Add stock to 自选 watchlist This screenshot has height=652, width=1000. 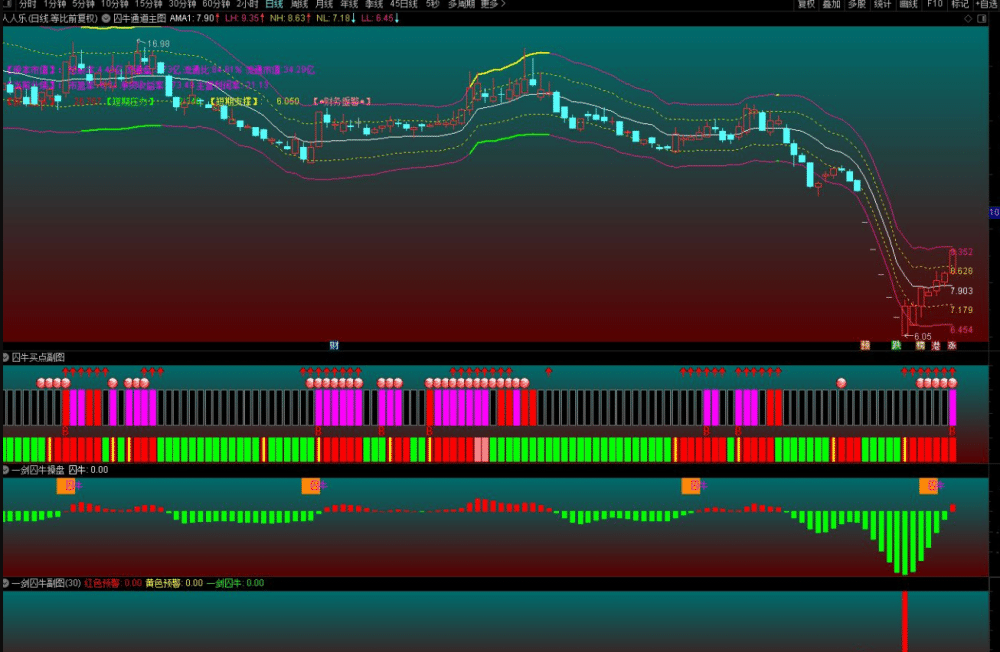(987, 4)
